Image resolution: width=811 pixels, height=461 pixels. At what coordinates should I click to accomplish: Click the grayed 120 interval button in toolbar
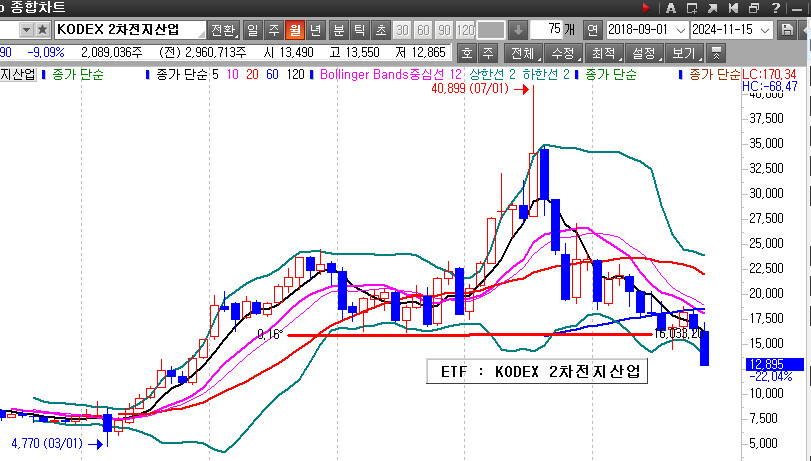[x=465, y=29]
